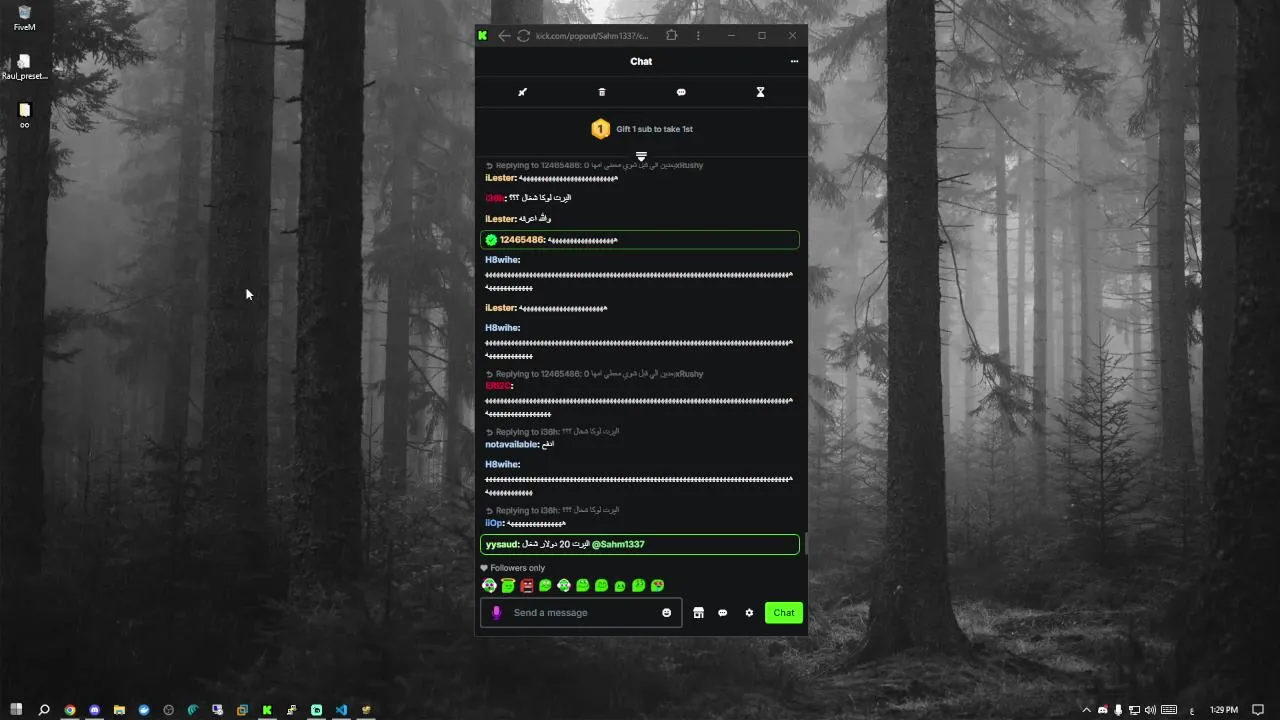1280x720 pixels.
Task: Open the FiveM desktop shortcut
Action: click(x=24, y=18)
